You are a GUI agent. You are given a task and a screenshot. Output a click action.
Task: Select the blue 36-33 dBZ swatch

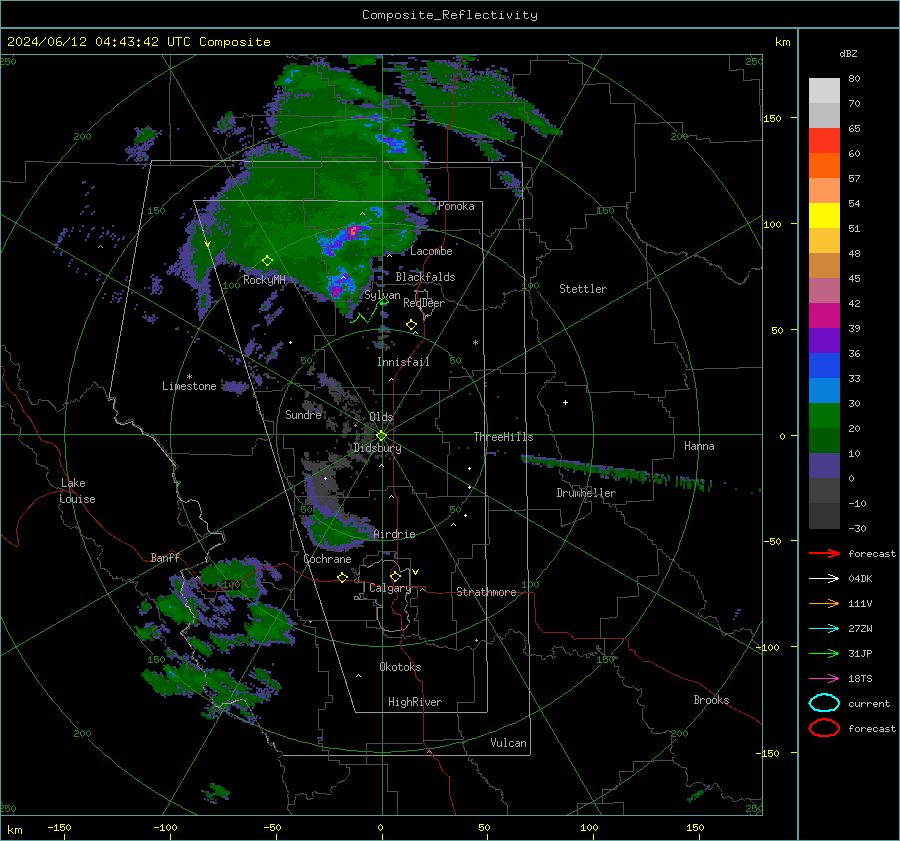(824, 366)
